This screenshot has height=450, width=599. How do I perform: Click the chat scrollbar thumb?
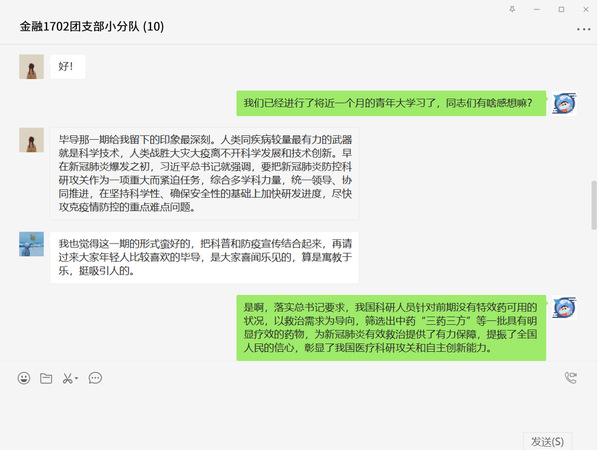(x=594, y=205)
